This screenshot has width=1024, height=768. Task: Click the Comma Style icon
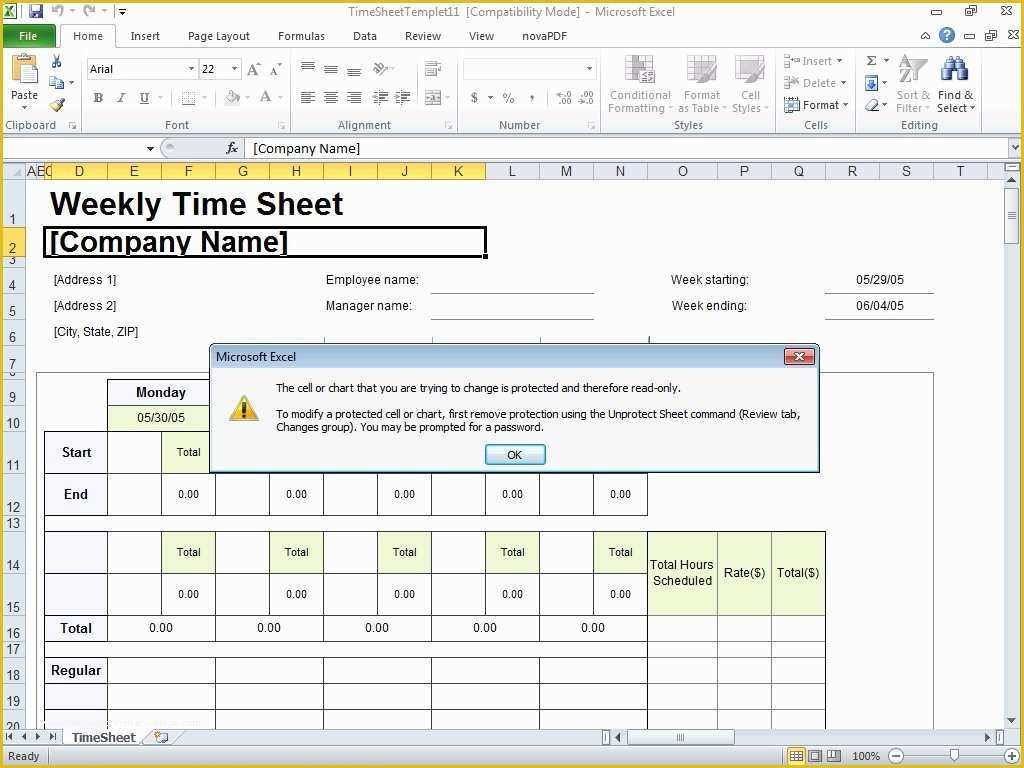(x=533, y=98)
